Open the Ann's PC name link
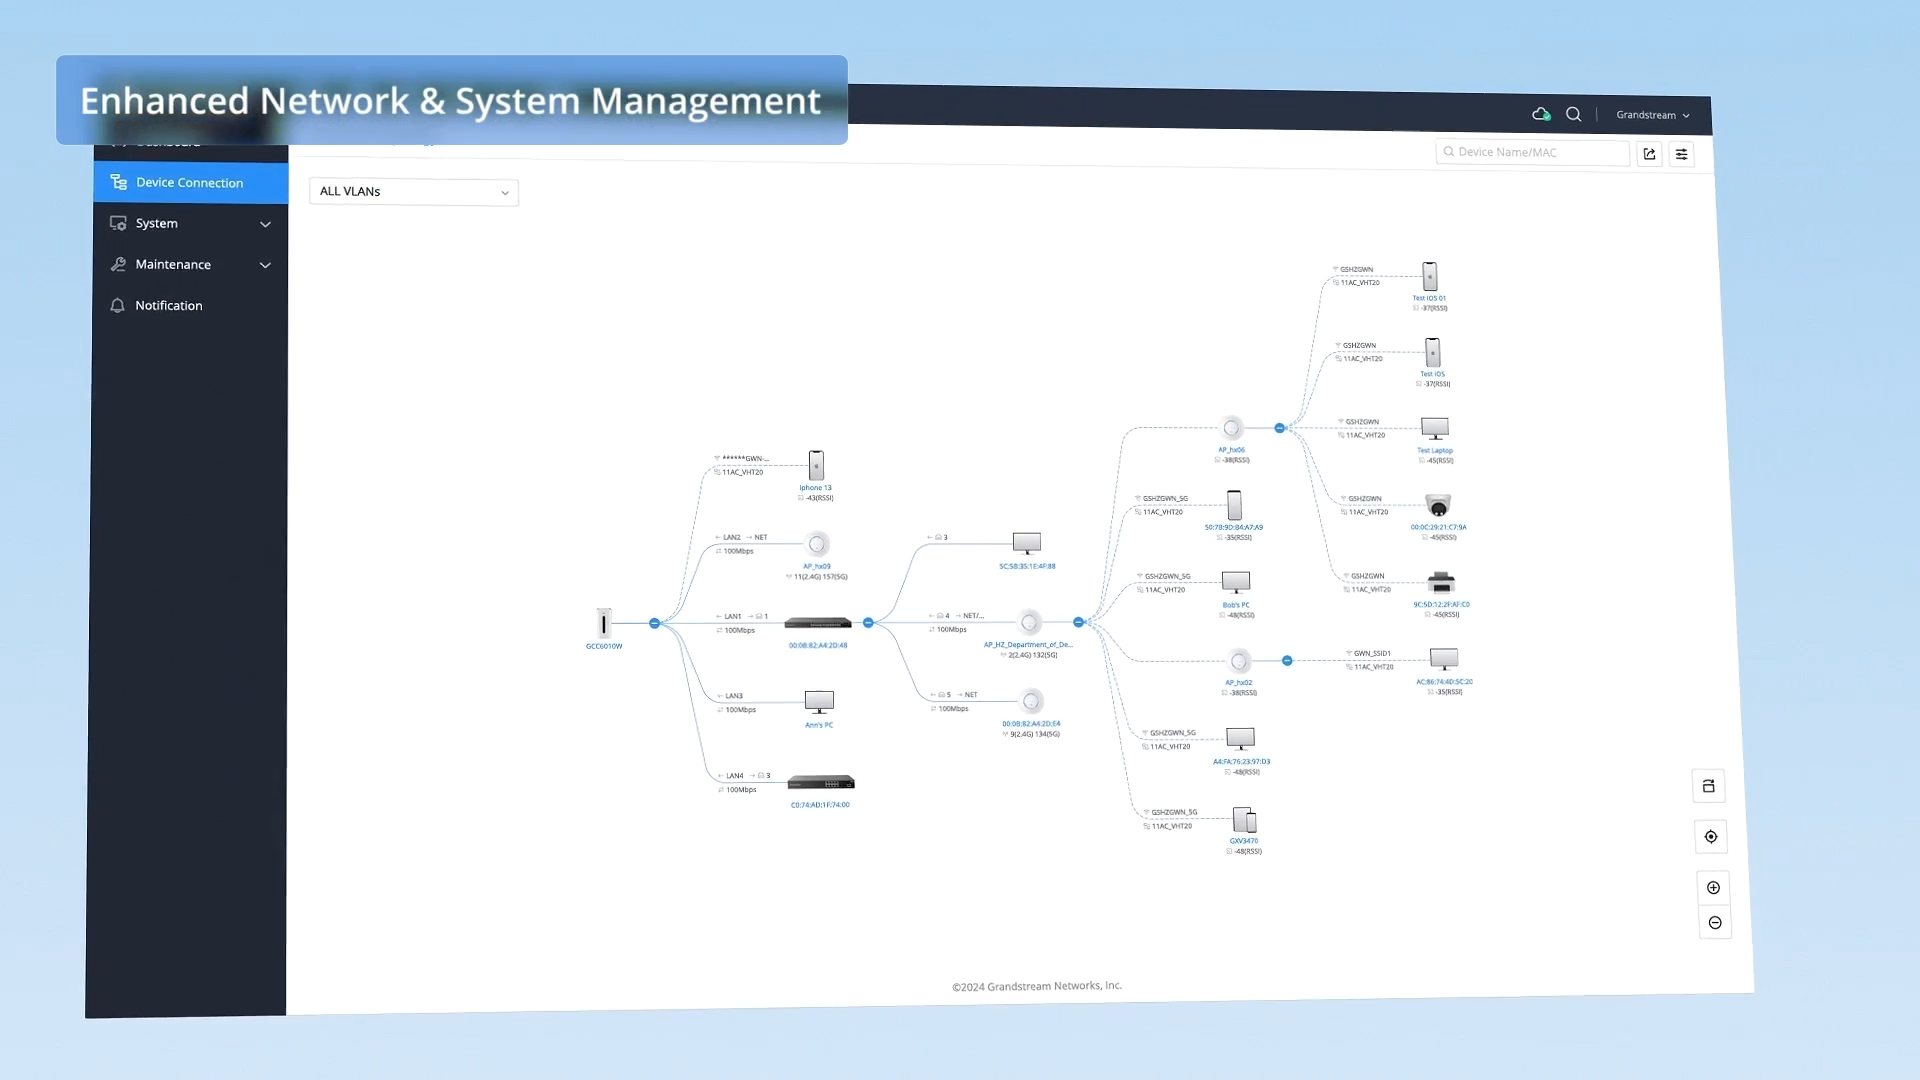1920x1080 pixels. 819,726
